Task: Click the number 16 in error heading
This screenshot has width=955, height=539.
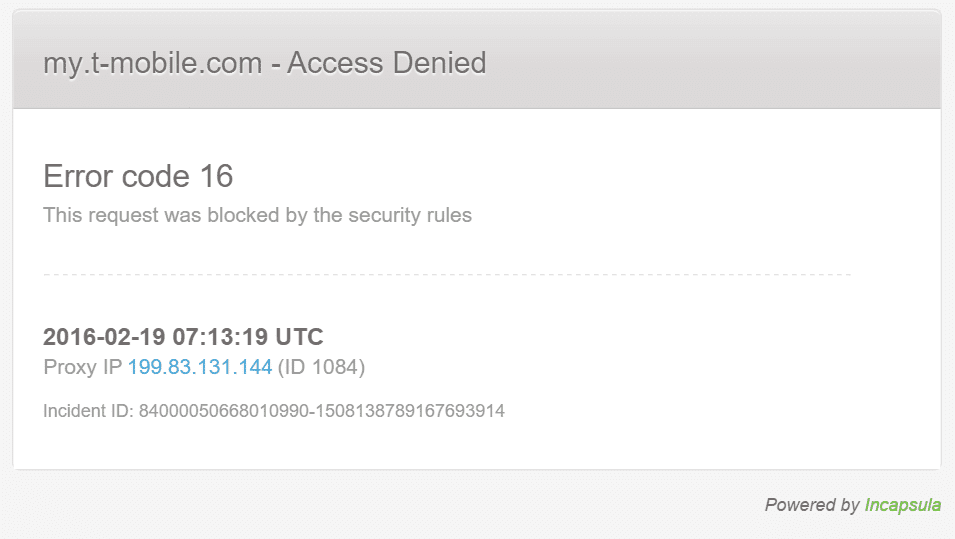Action: pyautogui.click(x=216, y=176)
